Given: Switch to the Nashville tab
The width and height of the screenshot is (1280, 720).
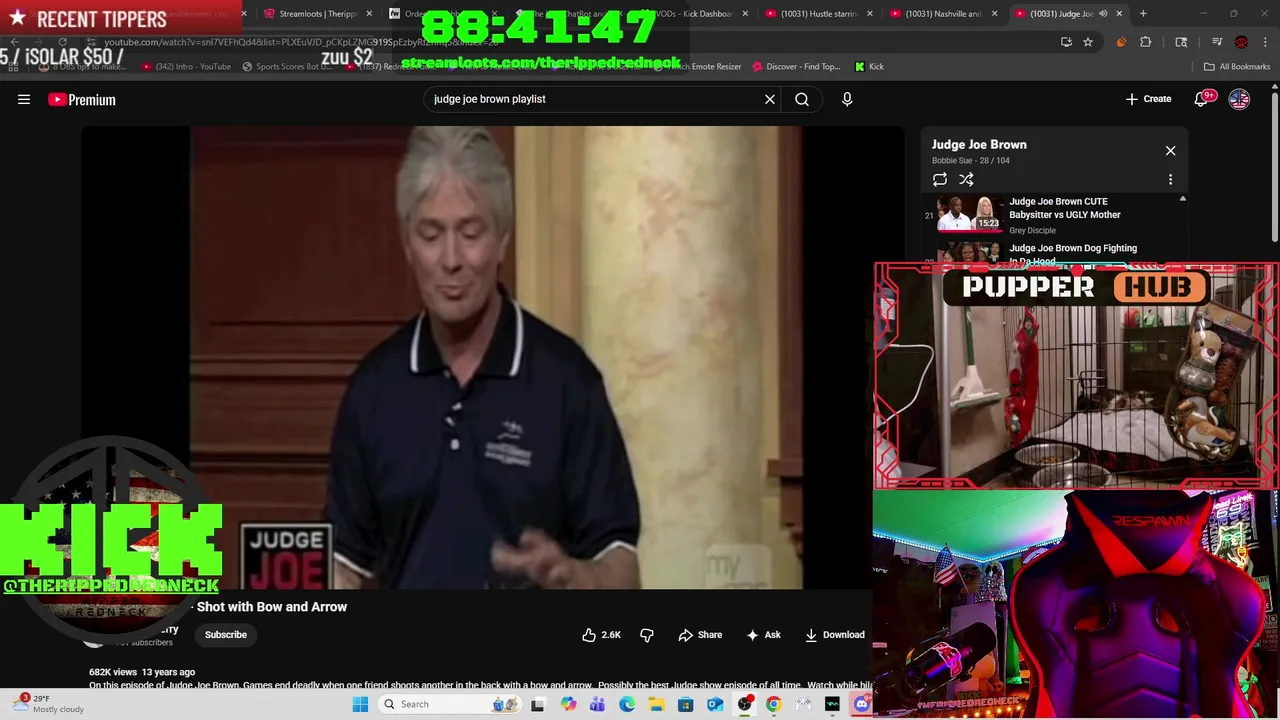Looking at the screenshot, I should point(944,14).
